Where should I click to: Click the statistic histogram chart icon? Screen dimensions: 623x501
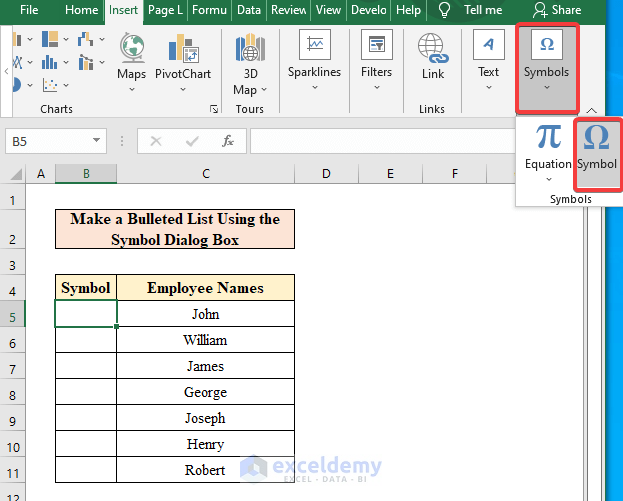pyautogui.click(x=50, y=62)
